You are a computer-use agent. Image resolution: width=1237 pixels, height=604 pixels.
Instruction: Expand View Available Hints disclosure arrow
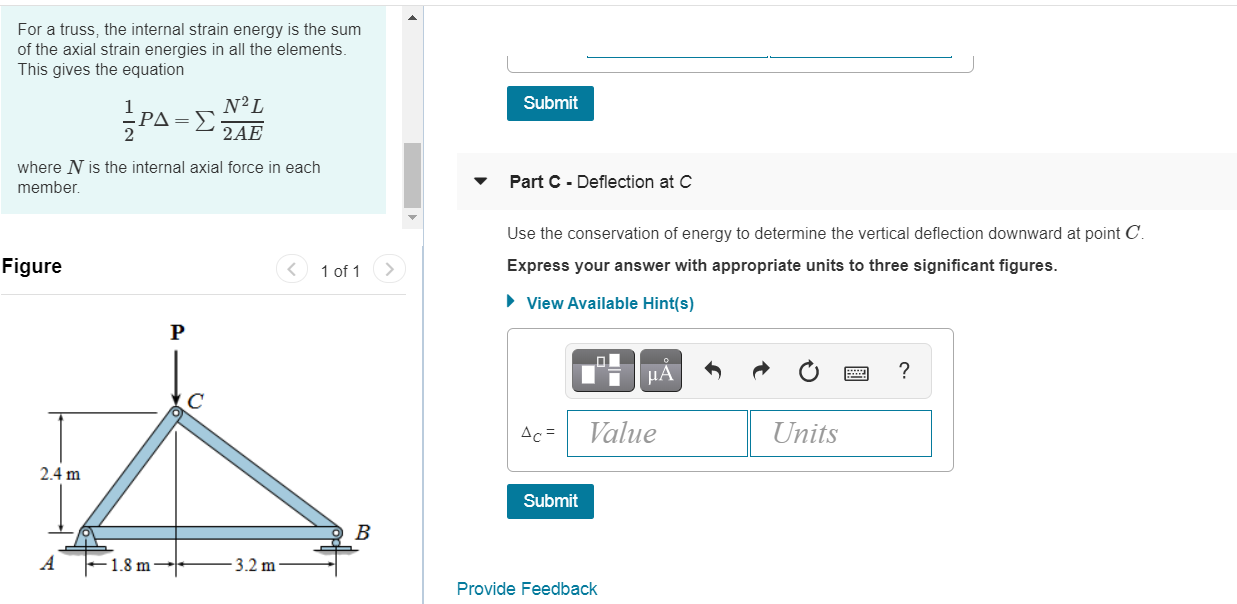click(x=510, y=302)
